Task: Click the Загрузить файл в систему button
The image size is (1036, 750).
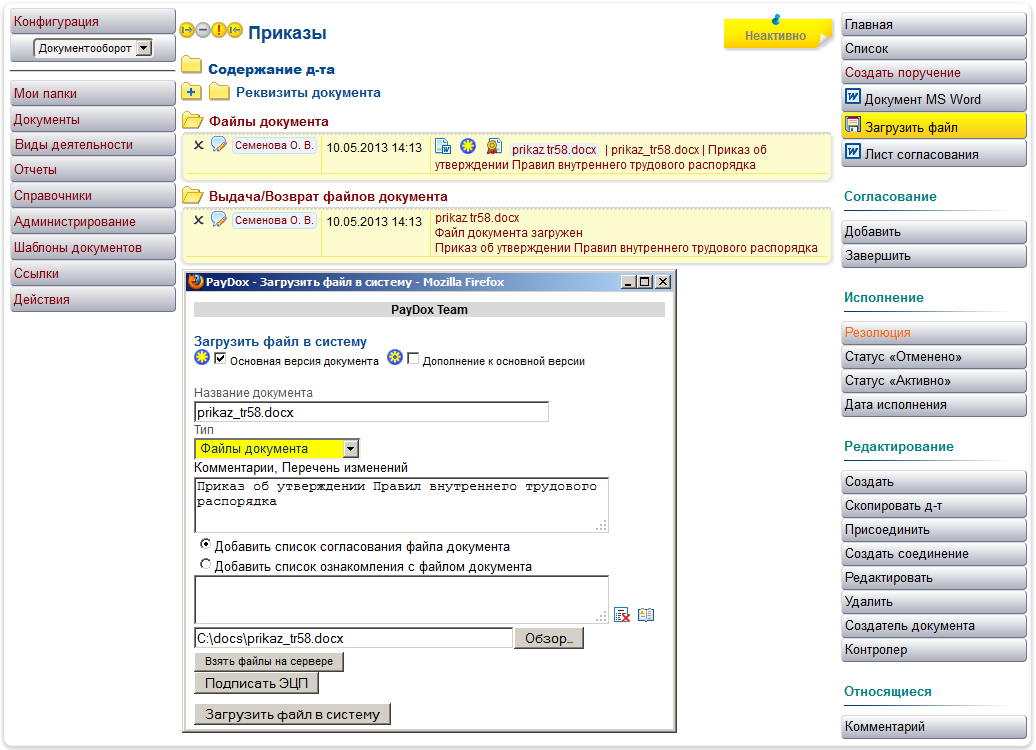Action: 292,714
